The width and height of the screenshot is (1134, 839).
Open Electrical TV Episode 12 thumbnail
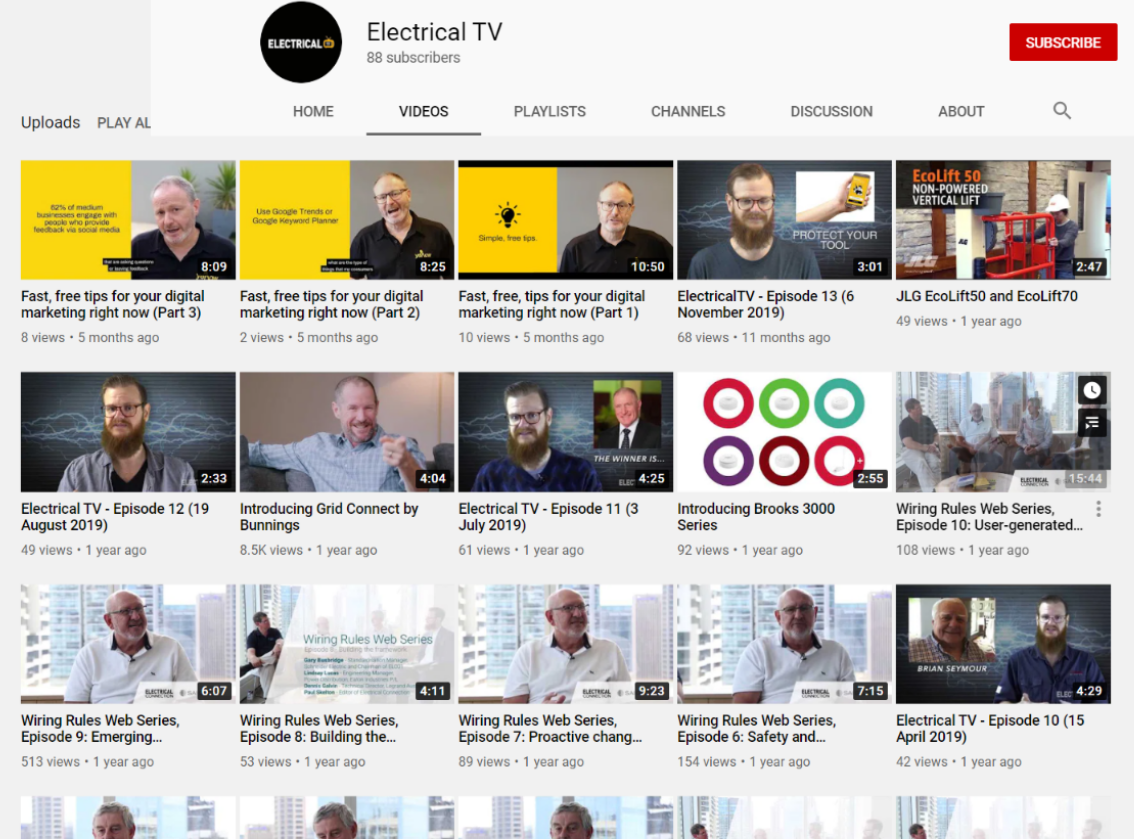(128, 432)
